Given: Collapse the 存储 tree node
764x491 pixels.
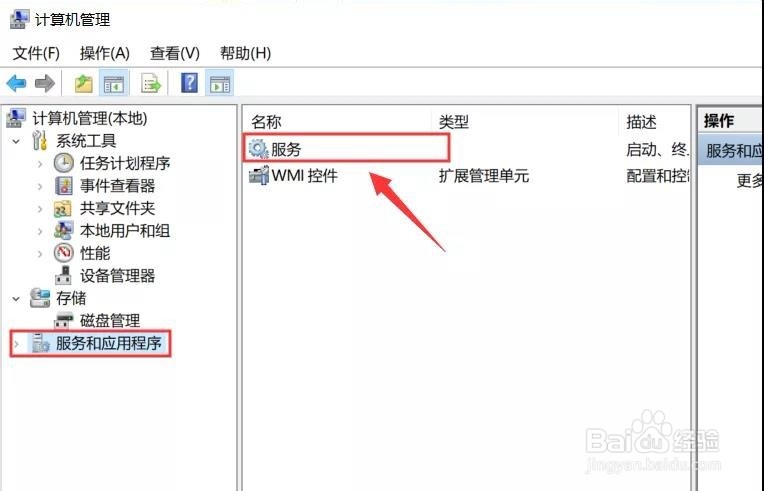Looking at the screenshot, I should [17, 299].
